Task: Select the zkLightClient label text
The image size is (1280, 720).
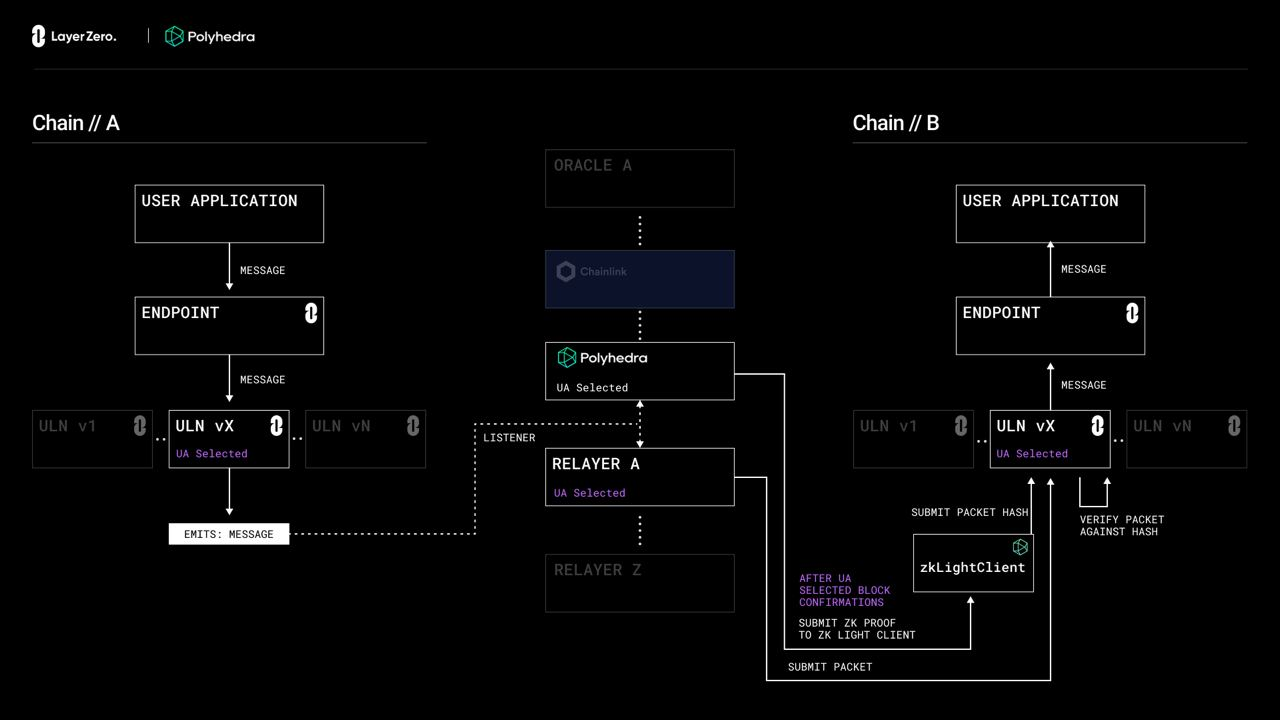Action: pos(972,567)
